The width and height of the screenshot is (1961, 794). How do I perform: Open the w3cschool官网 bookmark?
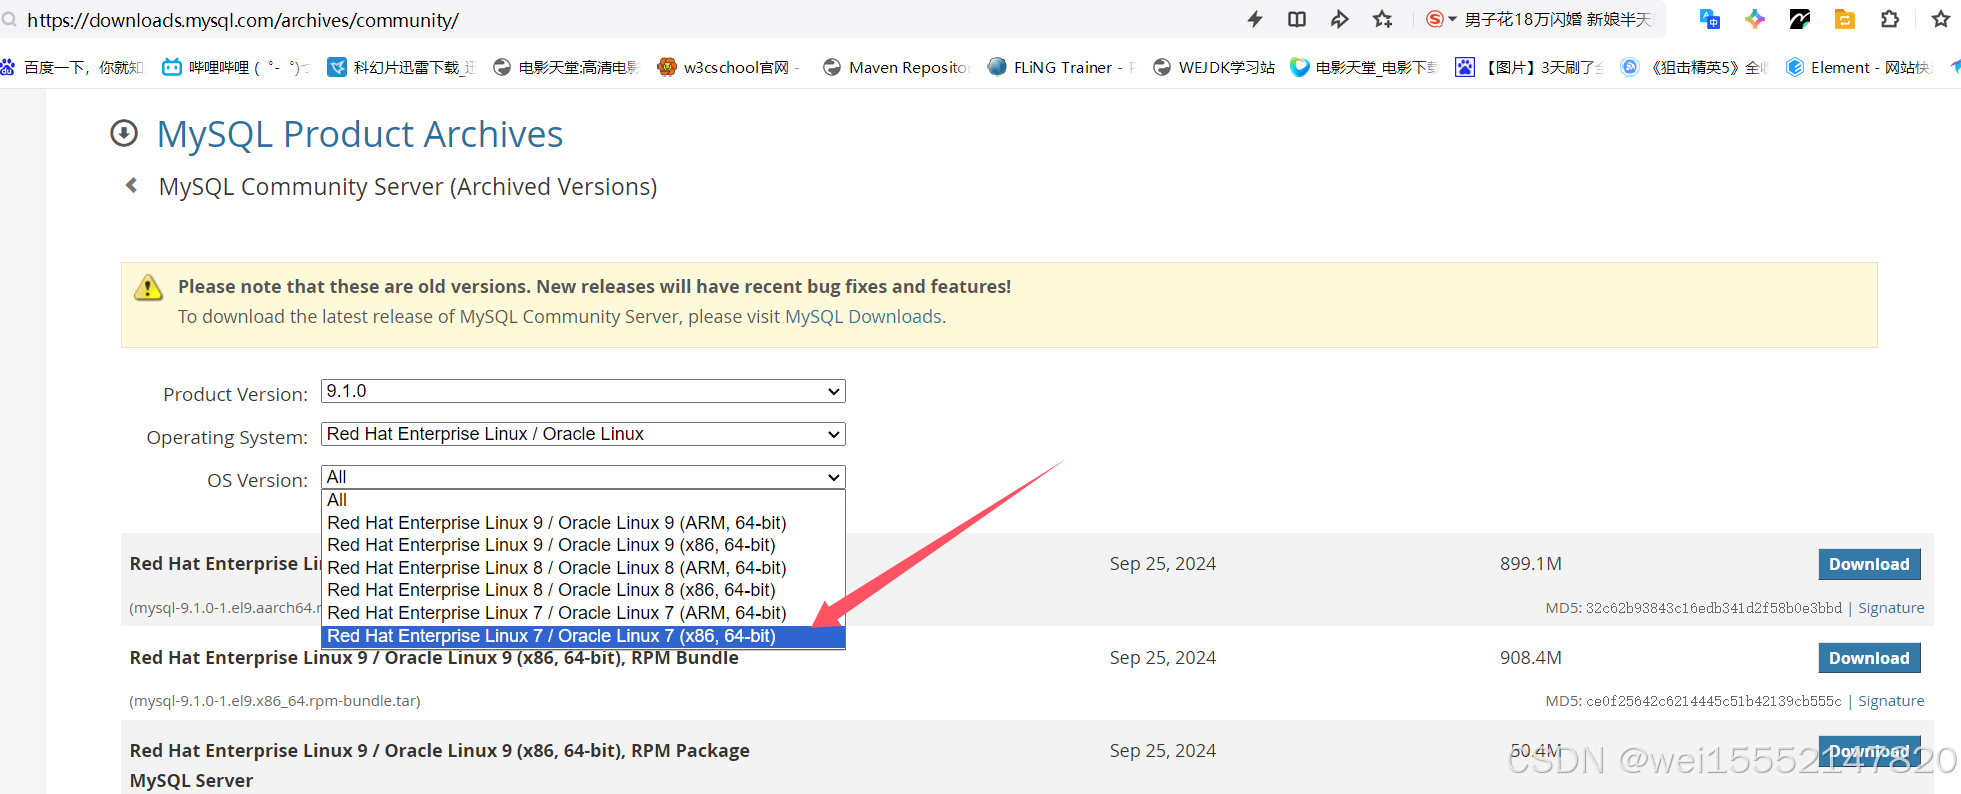(x=729, y=67)
